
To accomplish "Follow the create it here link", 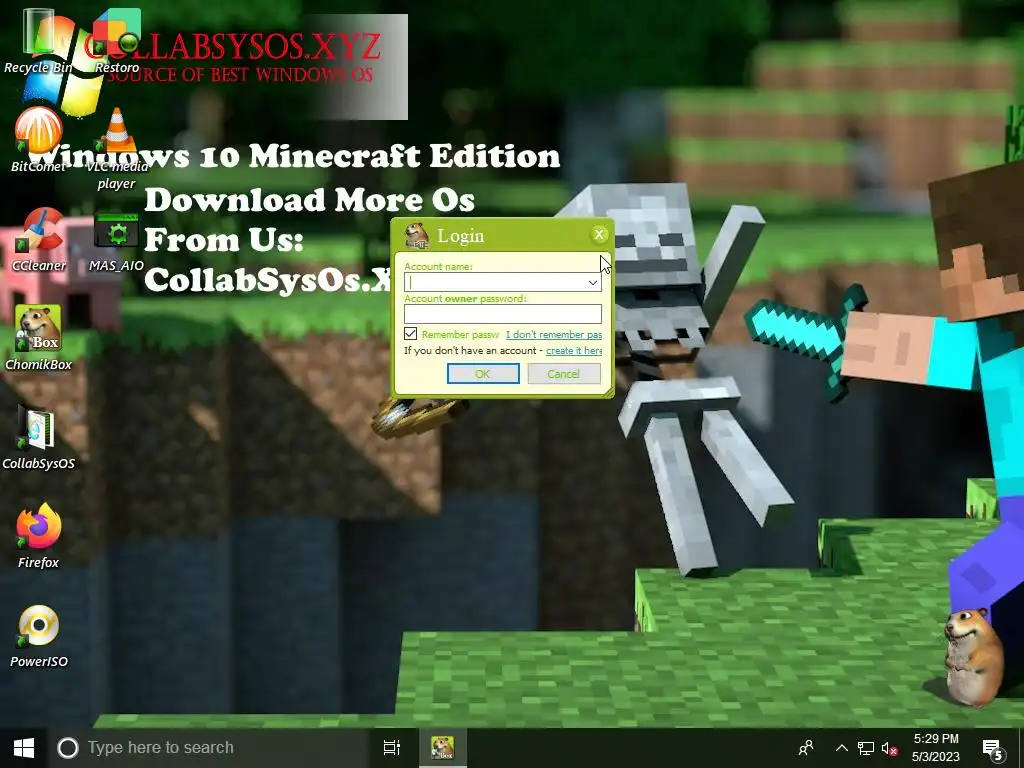I will click(x=574, y=351).
